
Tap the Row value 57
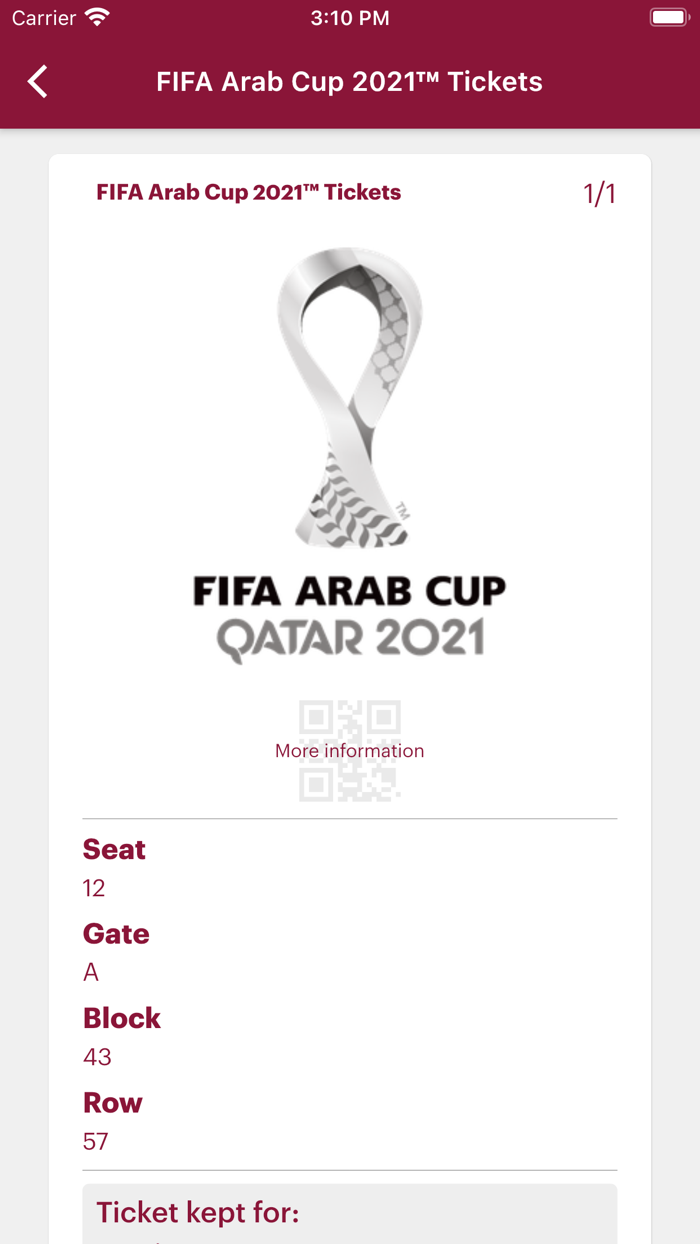95,1141
